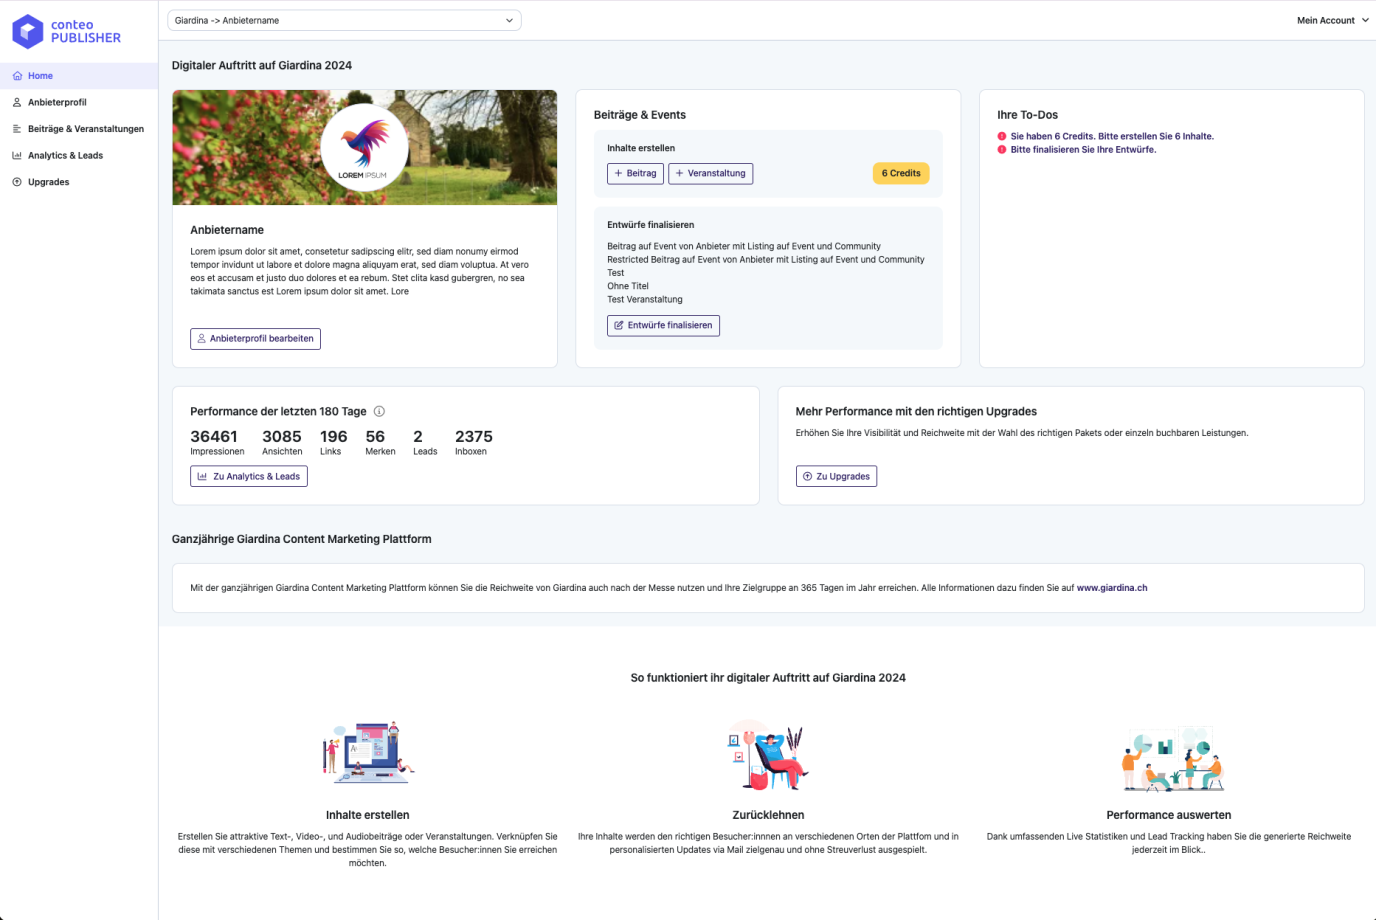Click the Home house icon in sidebar
Viewport: 1376px width, 920px height.
17,76
